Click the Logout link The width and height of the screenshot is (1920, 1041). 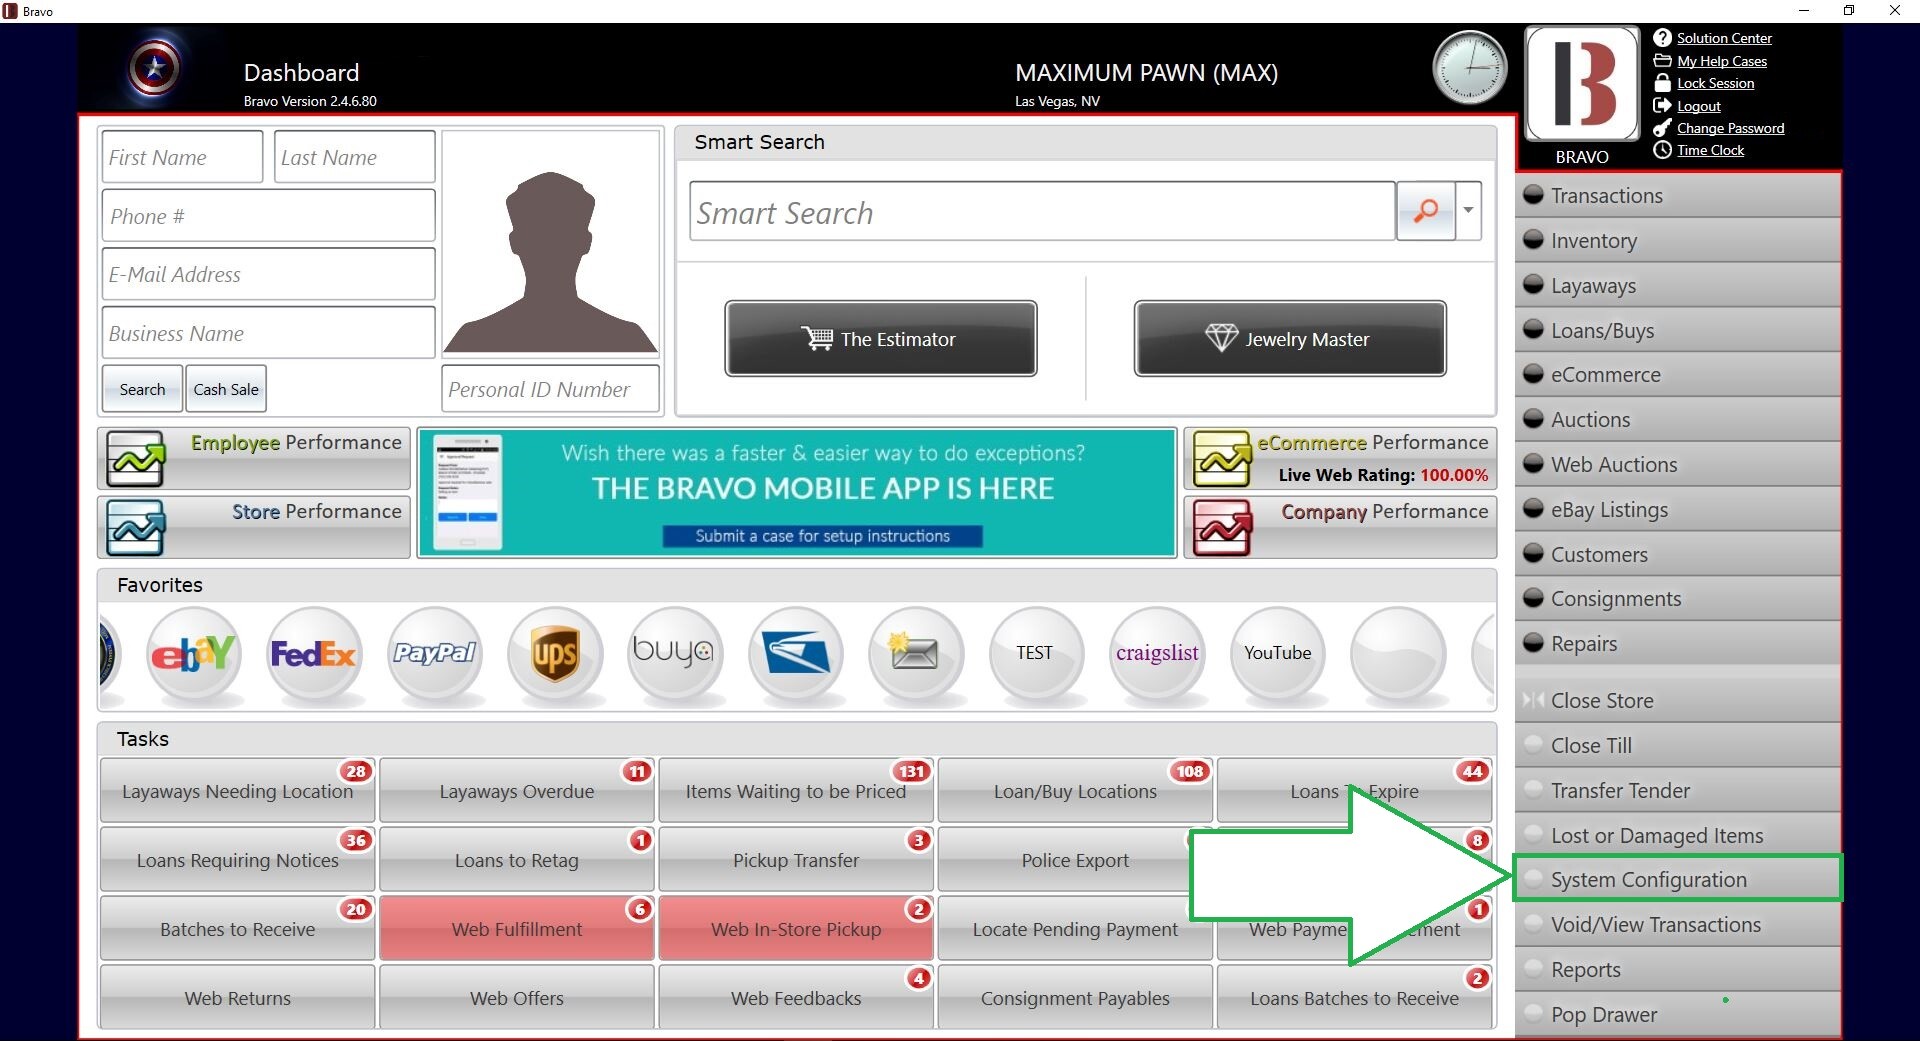point(1698,106)
